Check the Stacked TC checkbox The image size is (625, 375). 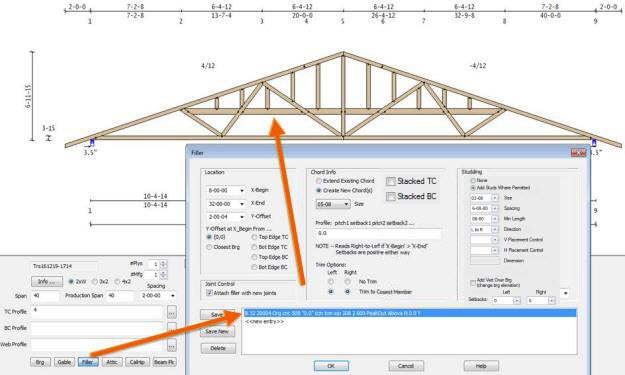(x=391, y=182)
